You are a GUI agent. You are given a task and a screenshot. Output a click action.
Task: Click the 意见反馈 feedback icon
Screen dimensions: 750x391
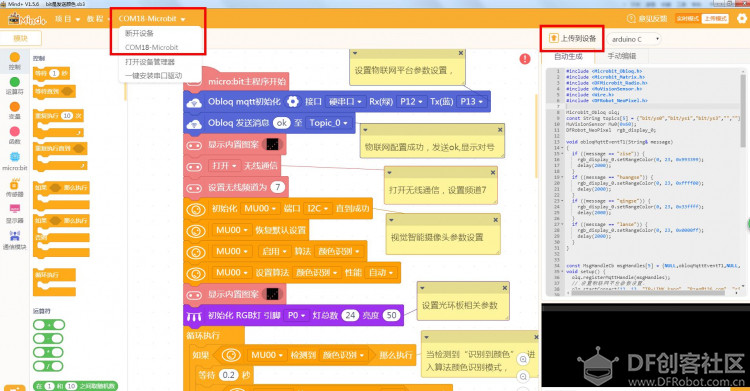631,19
